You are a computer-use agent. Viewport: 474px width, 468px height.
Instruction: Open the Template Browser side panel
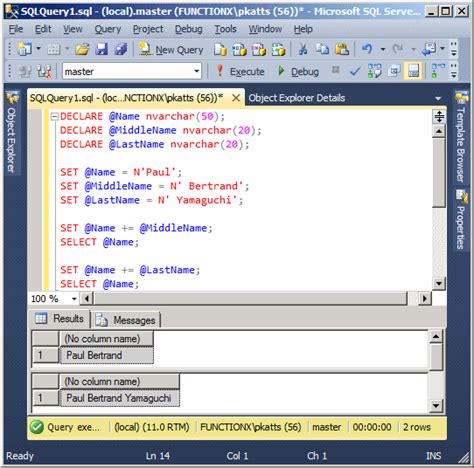click(461, 138)
